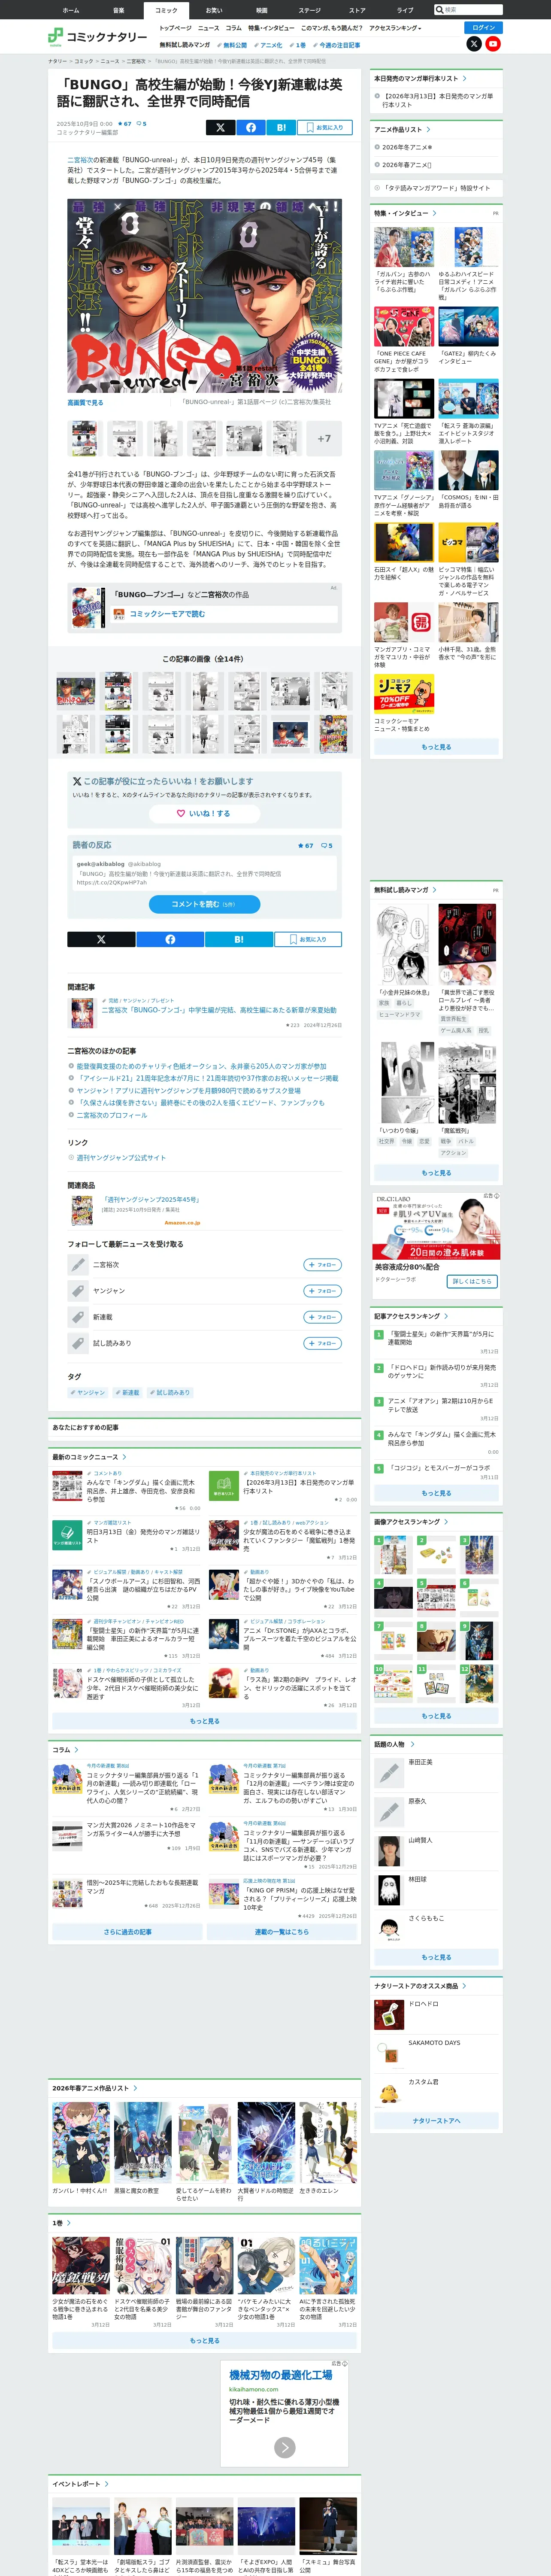Click the Comic Natalie logo
The width and height of the screenshot is (551, 2576).
(x=97, y=36)
